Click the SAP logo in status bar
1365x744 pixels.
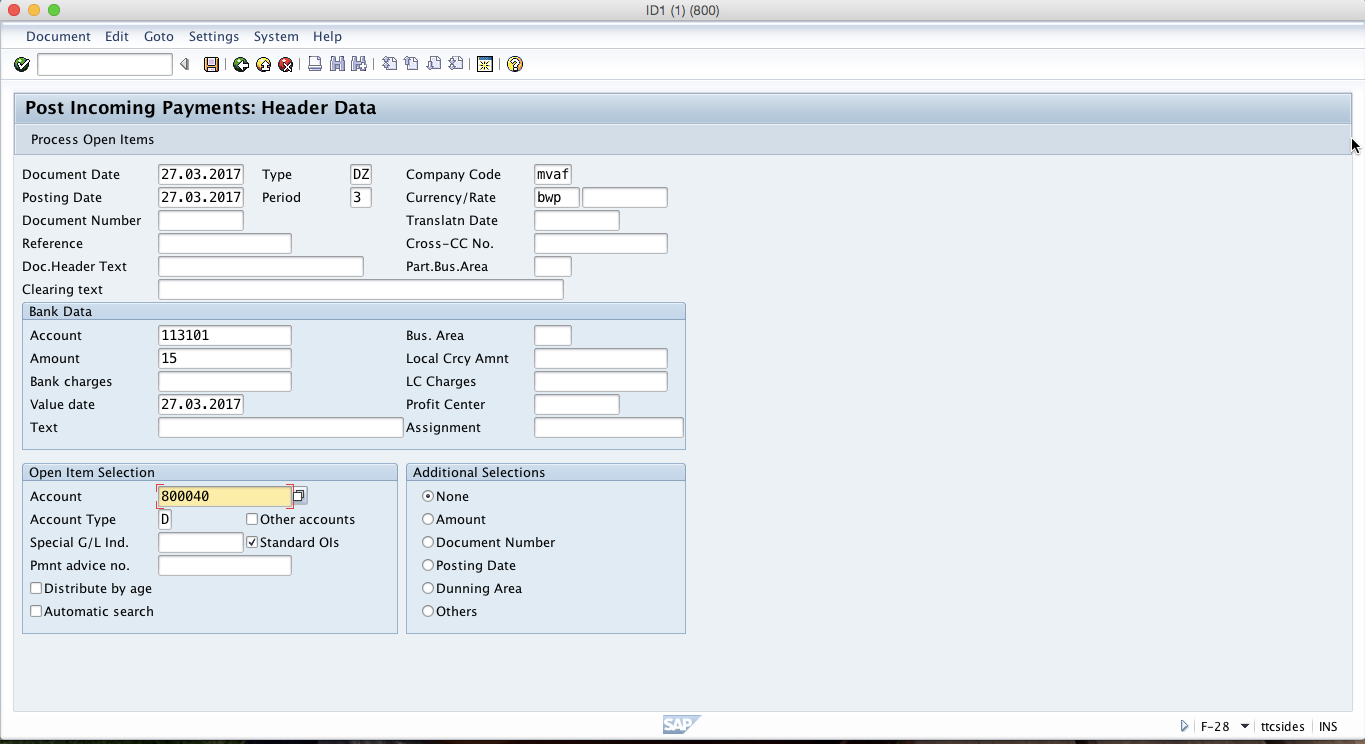[x=680, y=725]
